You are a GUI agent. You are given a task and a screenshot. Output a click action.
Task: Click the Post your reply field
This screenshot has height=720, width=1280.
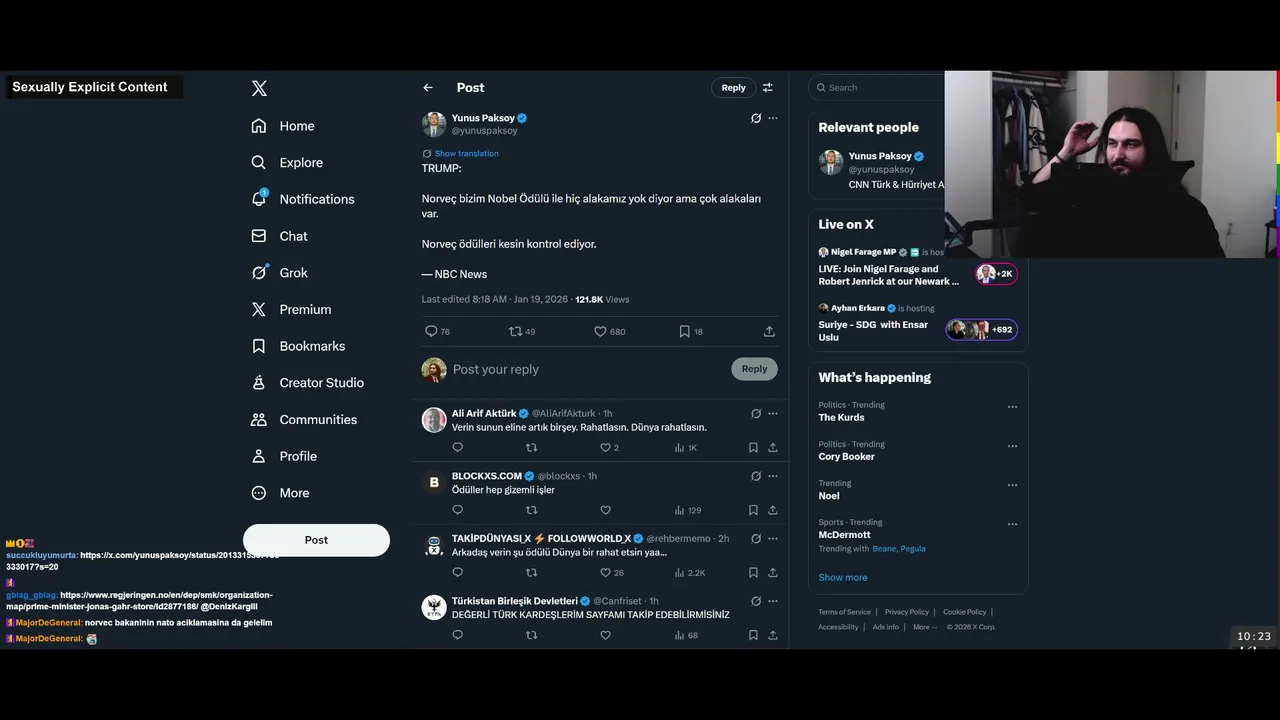click(588, 369)
